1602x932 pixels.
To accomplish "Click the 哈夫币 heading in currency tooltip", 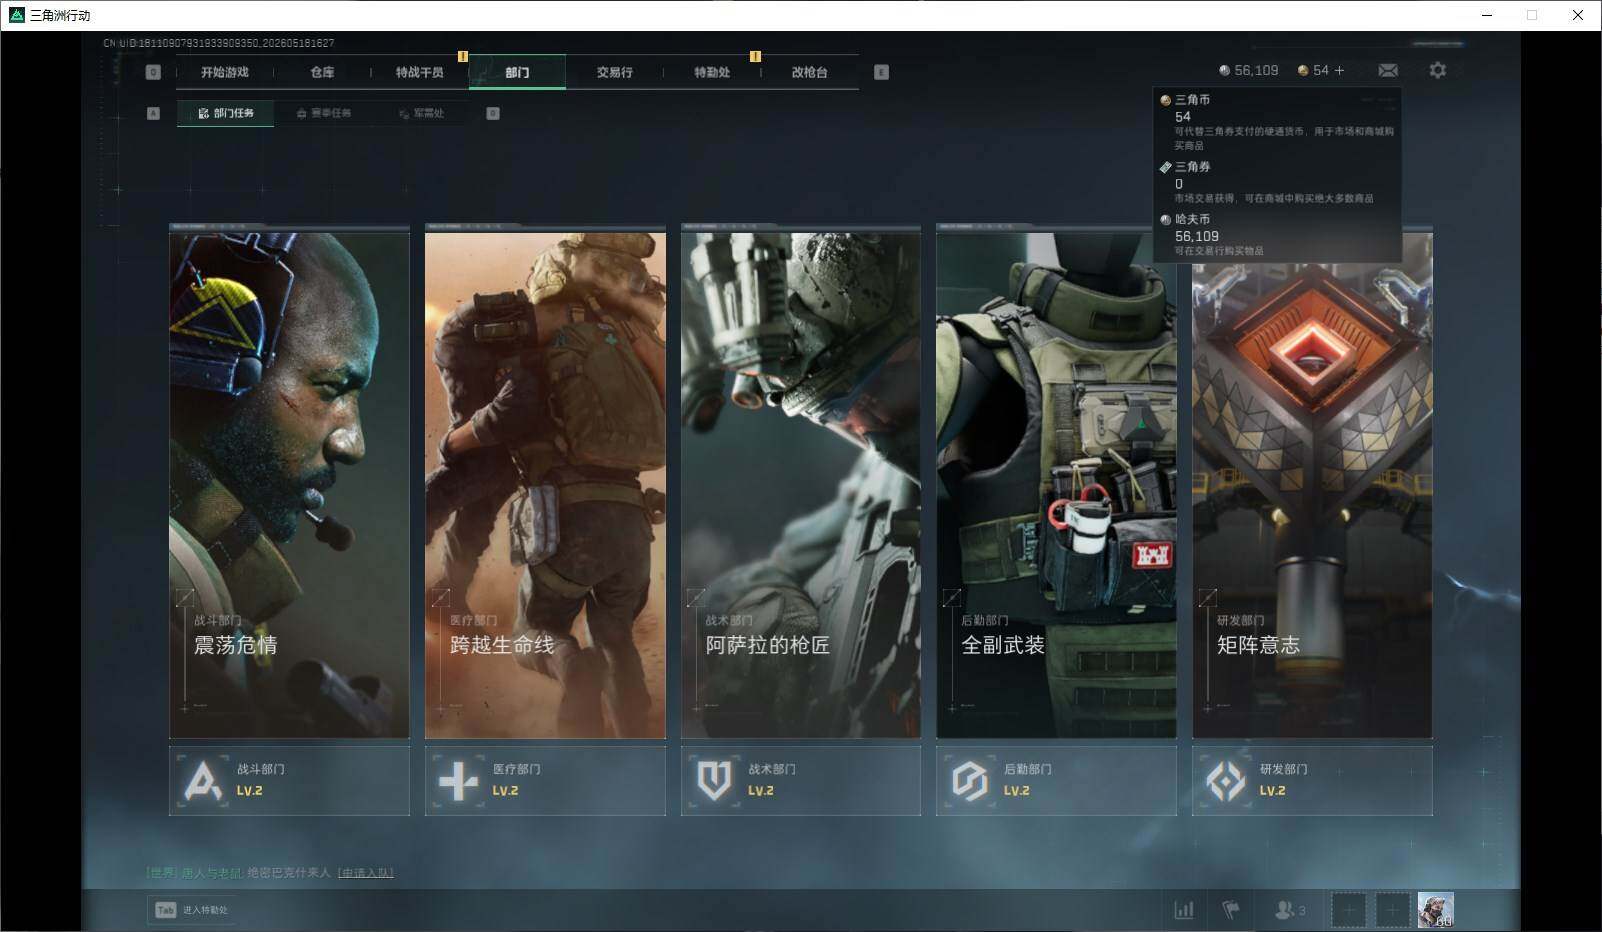I will (1192, 219).
